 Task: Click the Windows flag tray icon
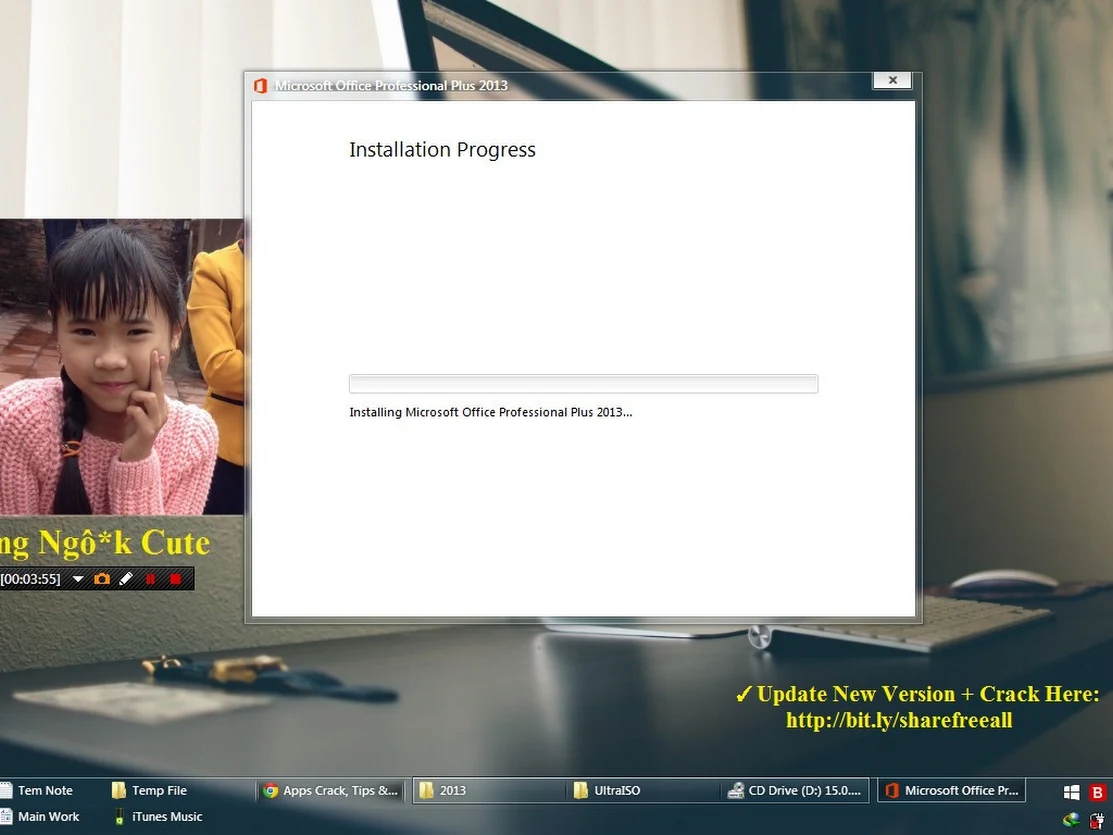(x=1072, y=792)
